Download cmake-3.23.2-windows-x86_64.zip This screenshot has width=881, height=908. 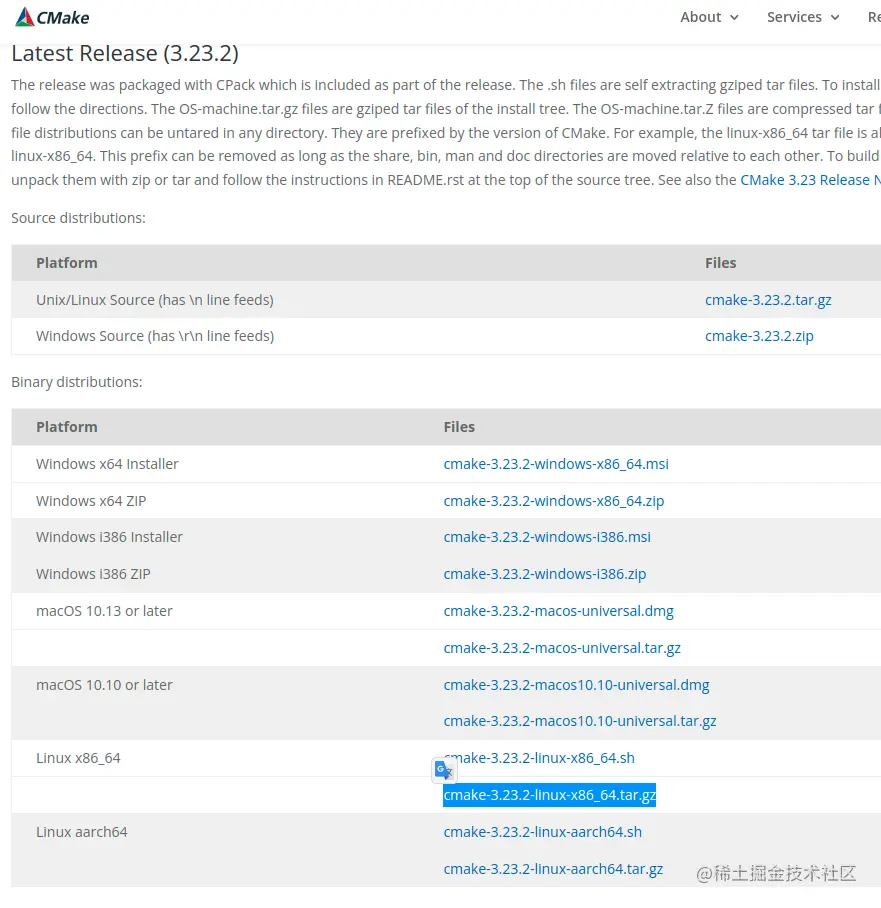coord(554,501)
